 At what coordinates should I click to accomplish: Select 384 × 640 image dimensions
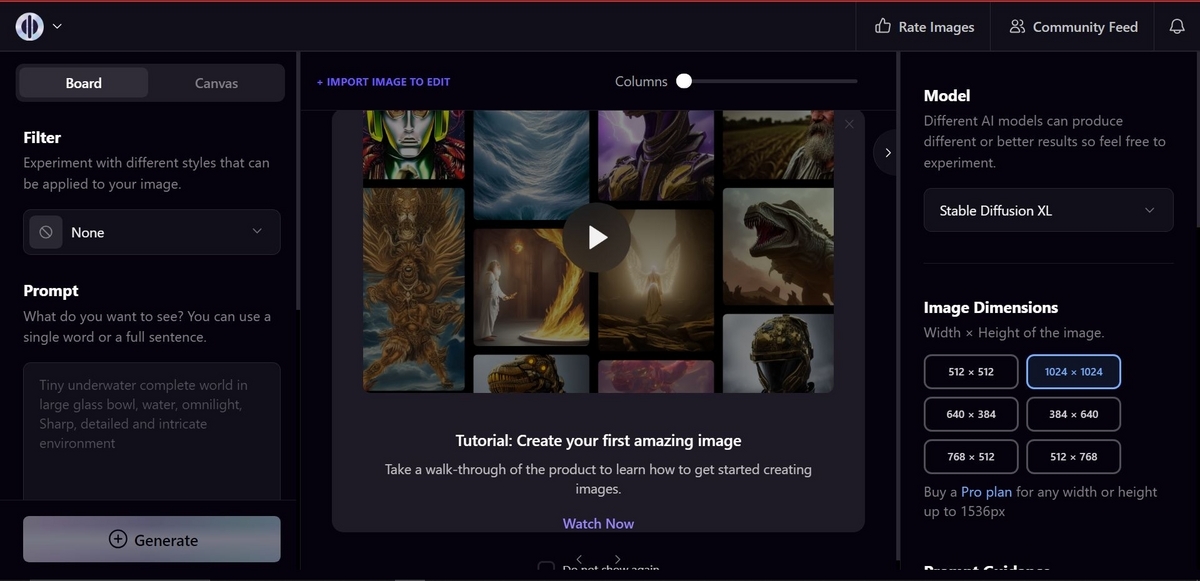point(1074,414)
